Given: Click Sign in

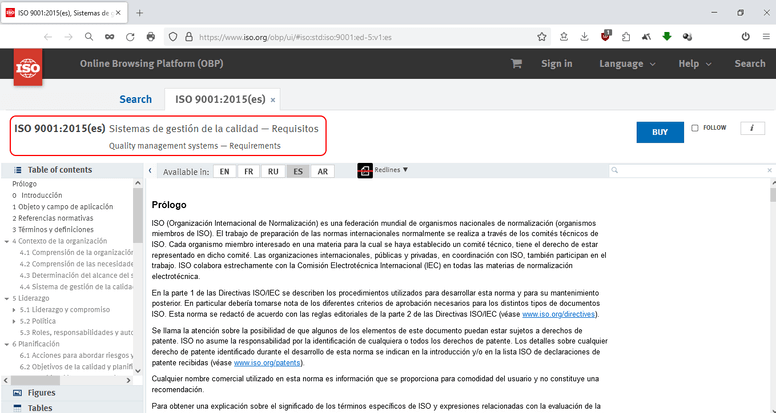Looking at the screenshot, I should click(557, 64).
